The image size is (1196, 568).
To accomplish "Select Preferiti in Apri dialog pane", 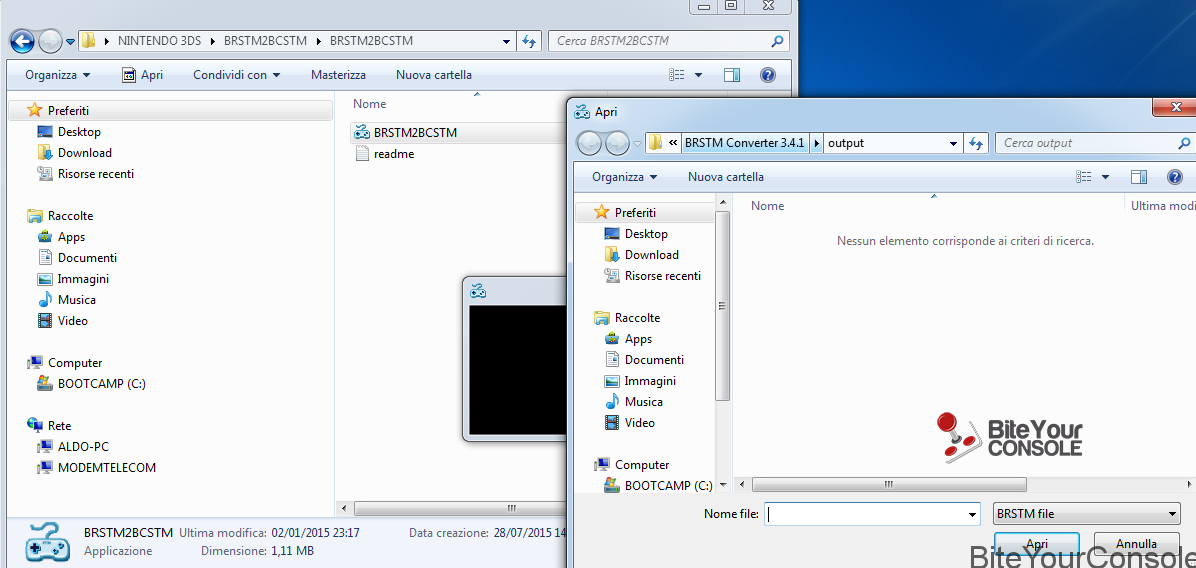I will 645,213.
